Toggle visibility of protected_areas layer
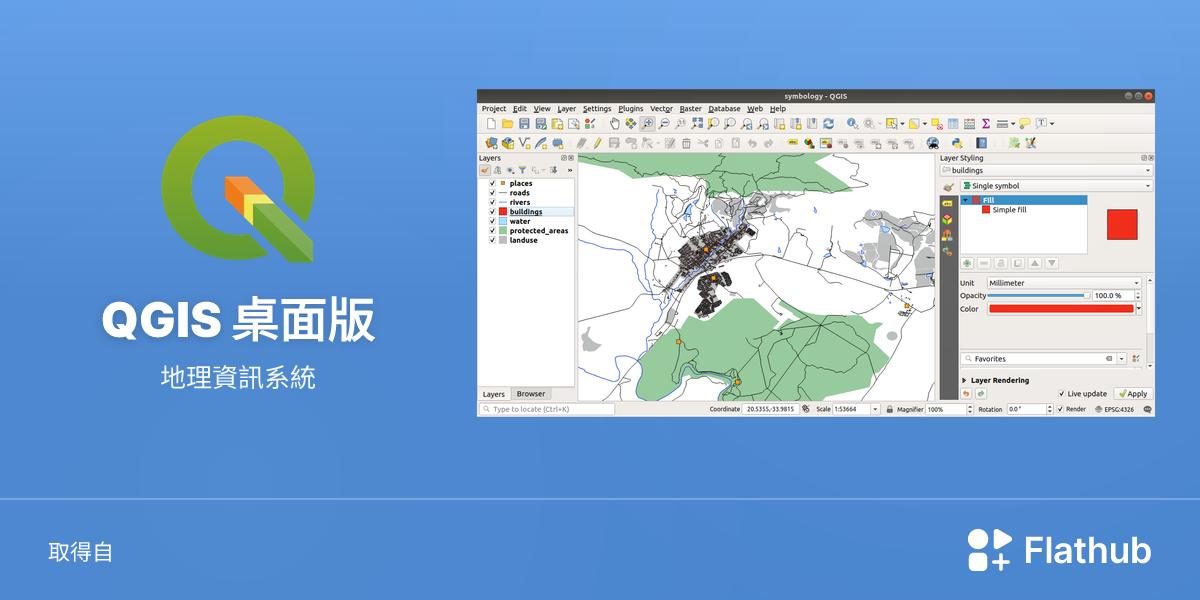The width and height of the screenshot is (1200, 600). pos(492,231)
